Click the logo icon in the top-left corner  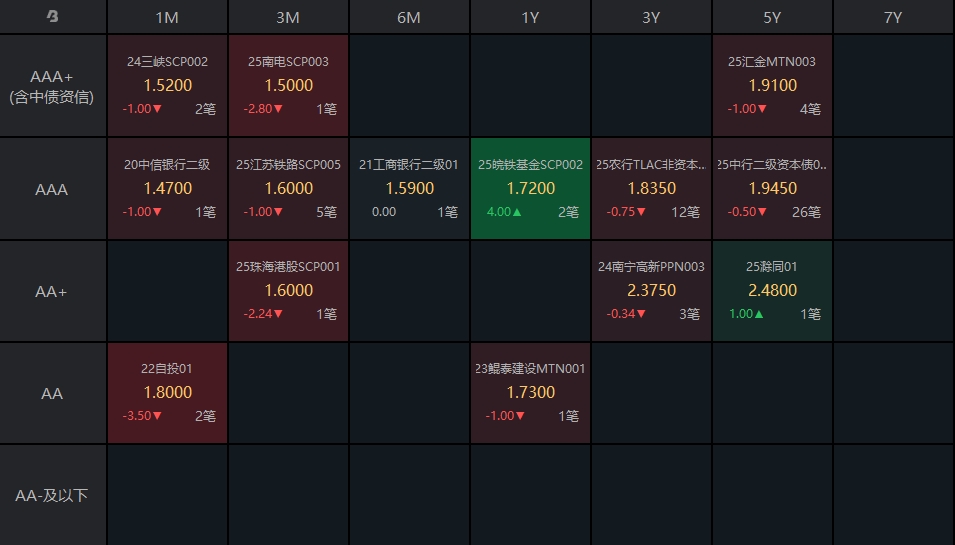click(x=52, y=17)
